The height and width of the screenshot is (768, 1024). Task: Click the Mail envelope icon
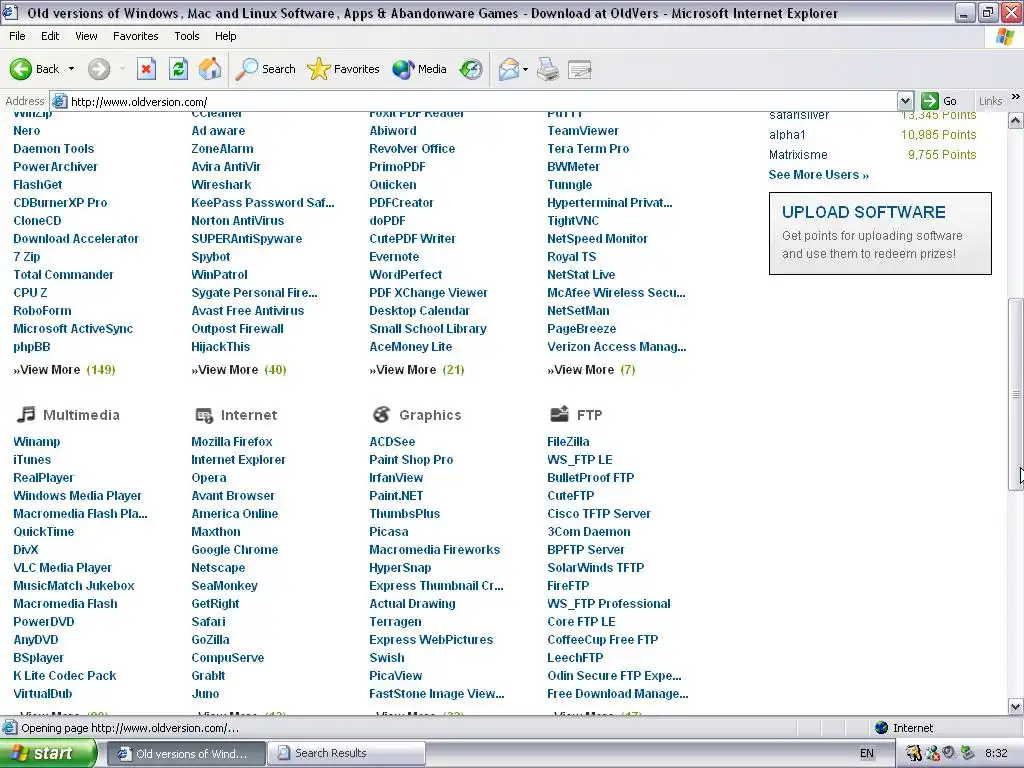click(509, 69)
